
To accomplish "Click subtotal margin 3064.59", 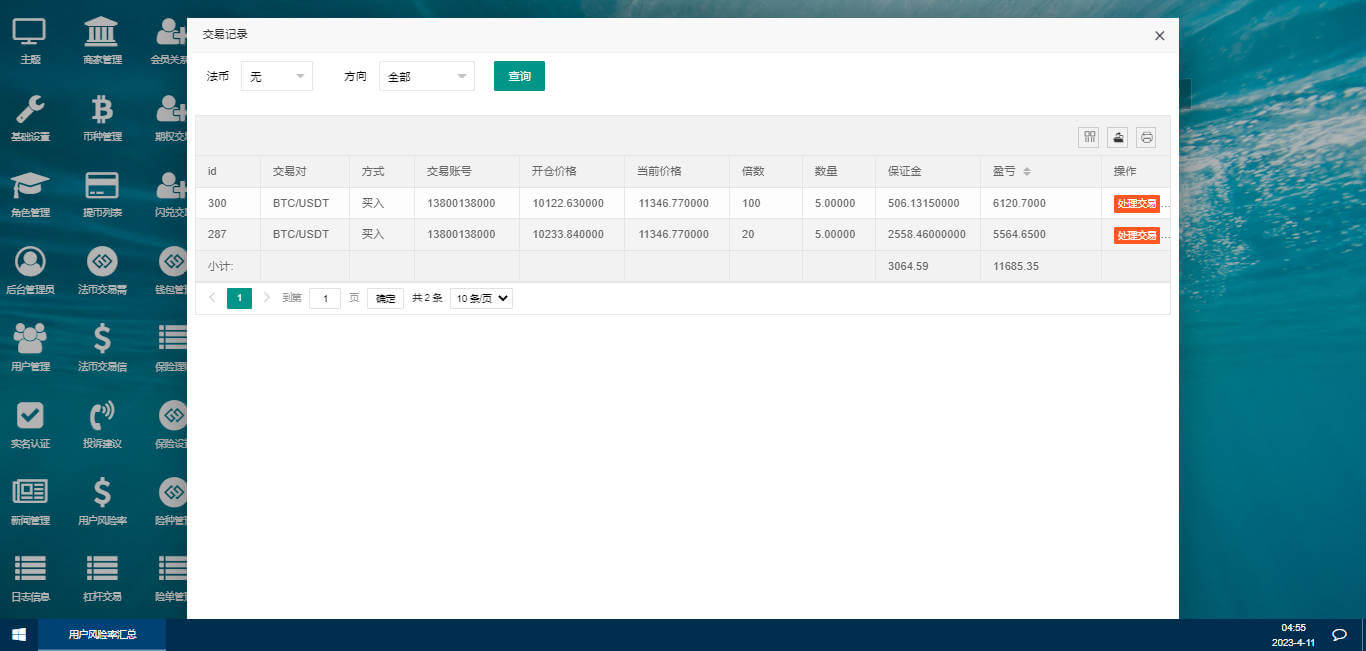I will coord(908,266).
